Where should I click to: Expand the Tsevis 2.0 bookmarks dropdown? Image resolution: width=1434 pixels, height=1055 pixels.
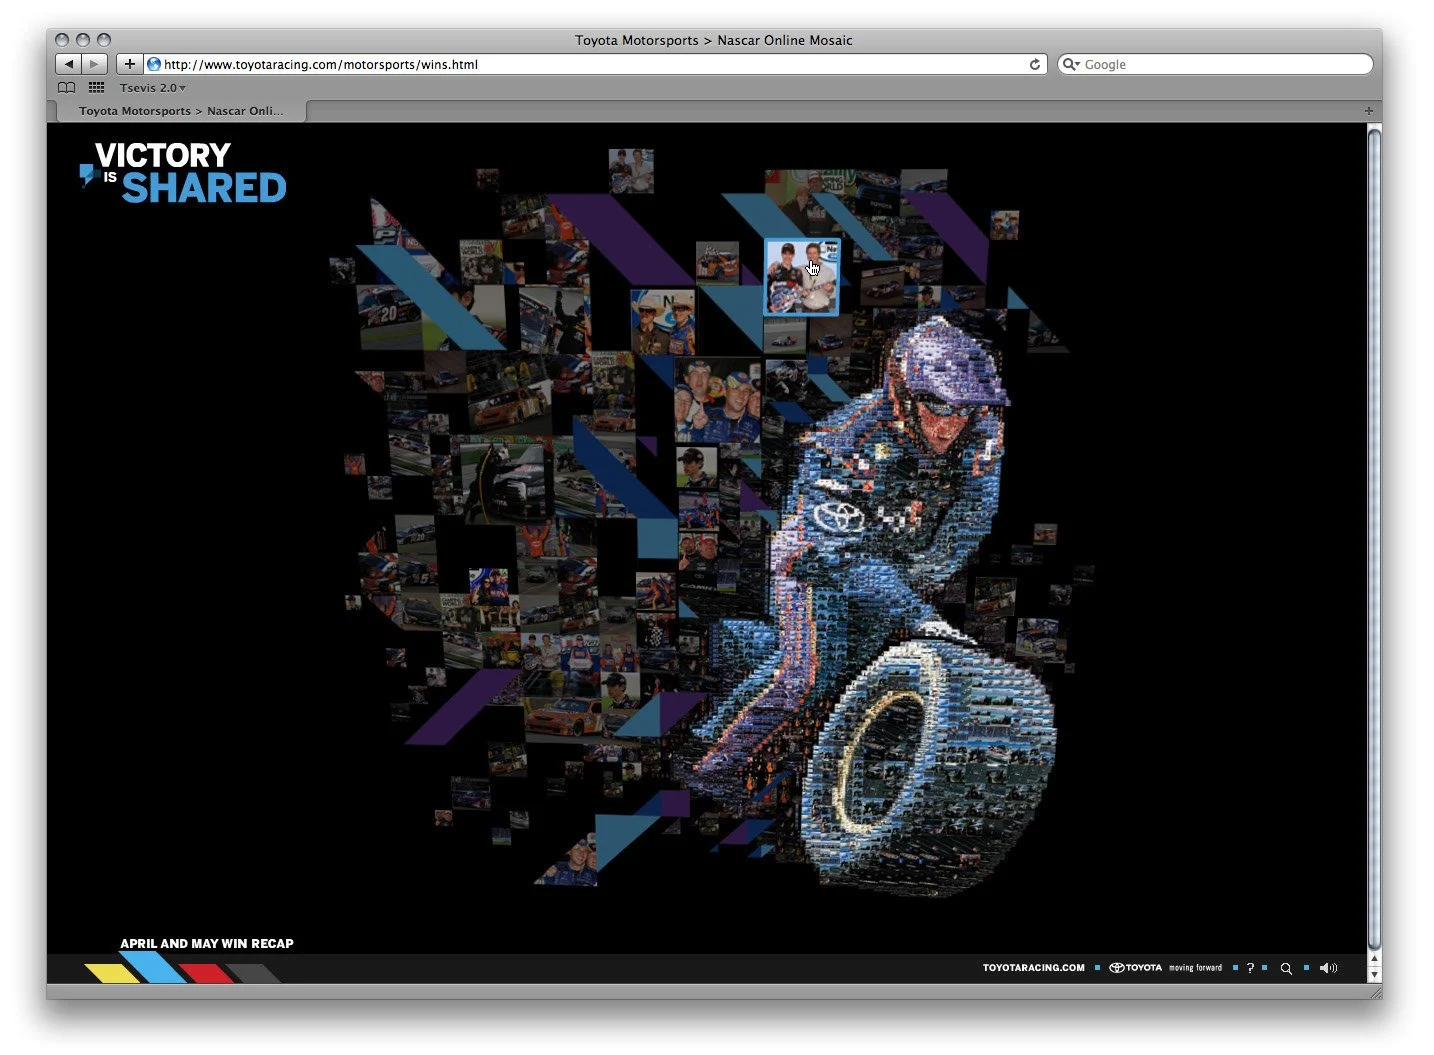pyautogui.click(x=153, y=88)
